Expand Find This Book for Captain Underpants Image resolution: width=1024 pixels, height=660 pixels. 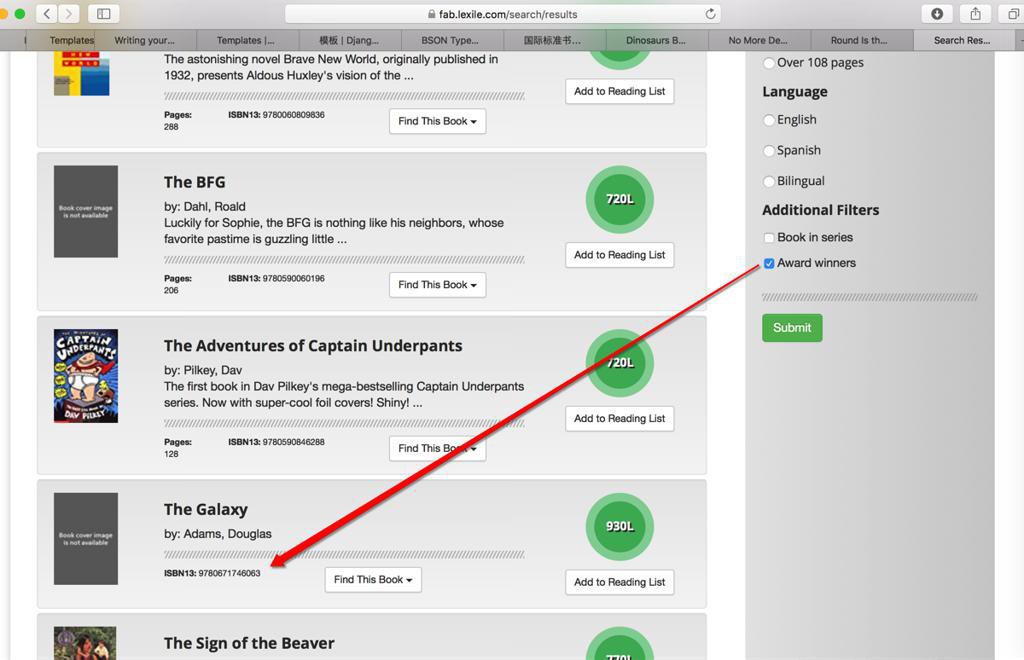point(438,448)
